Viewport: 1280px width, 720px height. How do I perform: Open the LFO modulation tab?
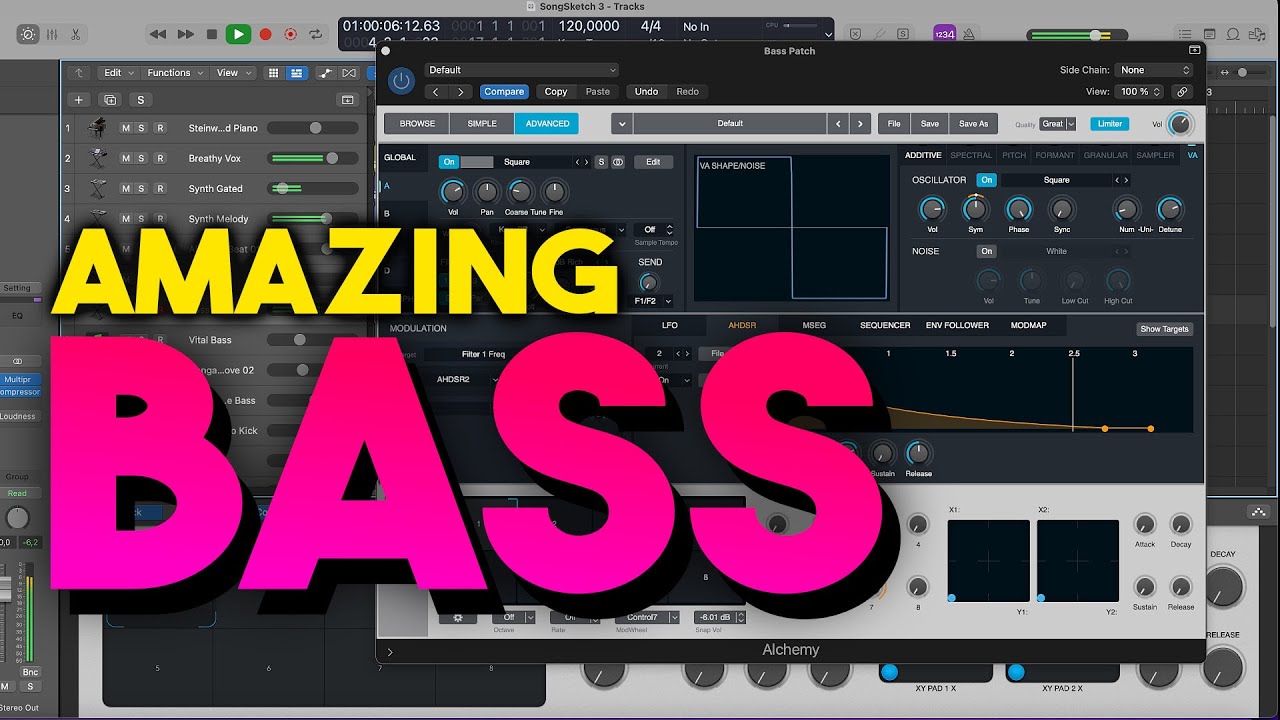670,325
